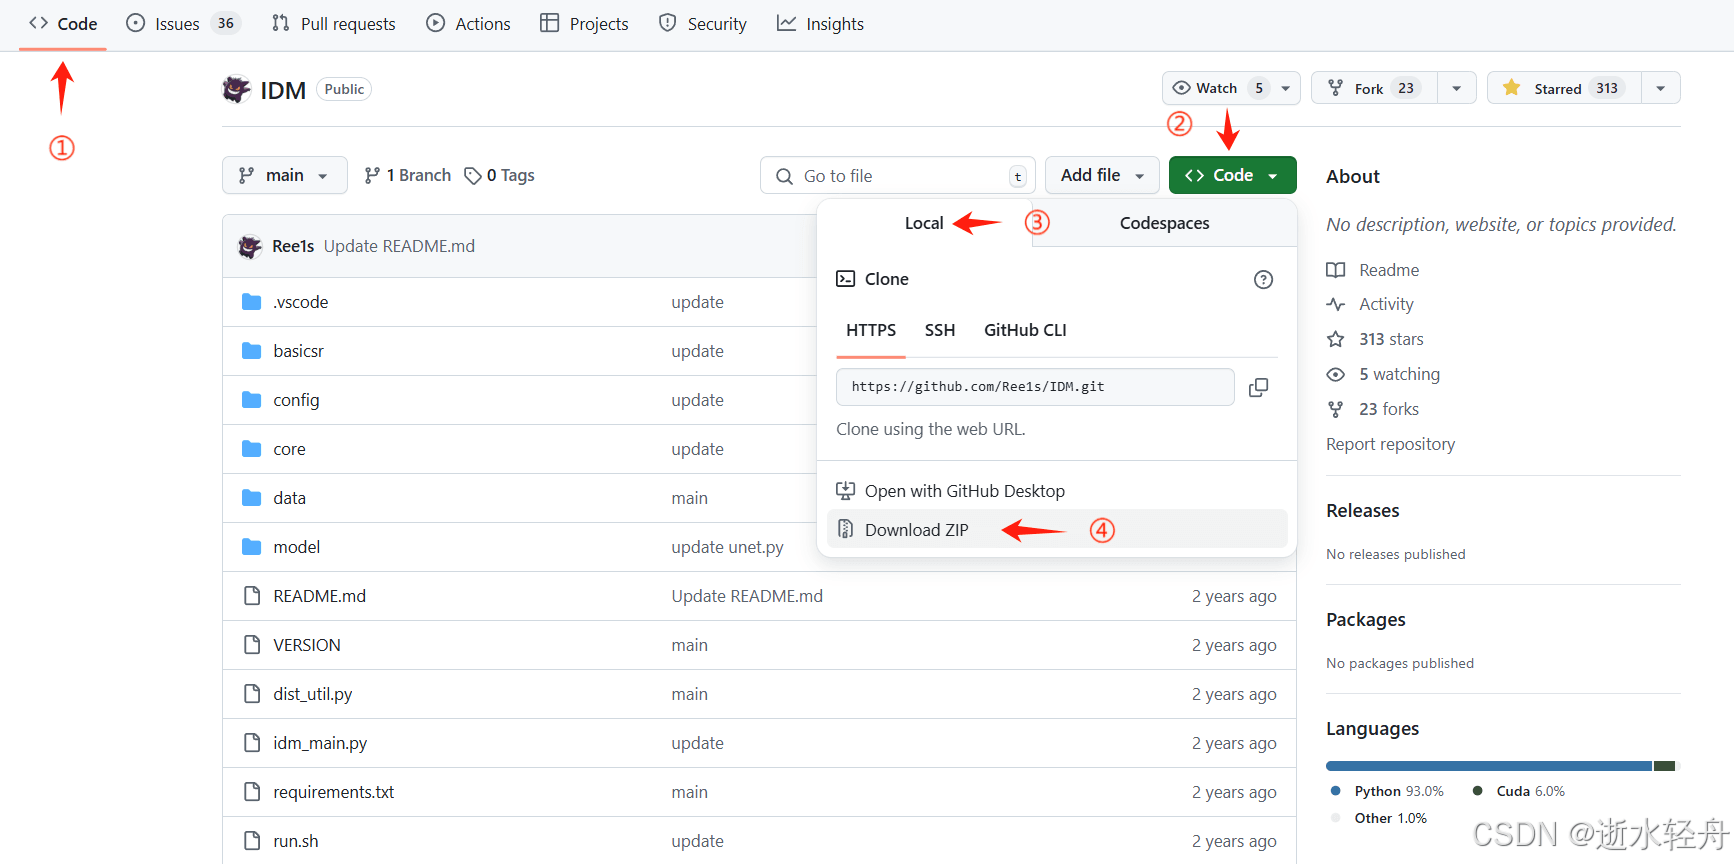The height and width of the screenshot is (864, 1734).
Task: Click Report repository
Action: [x=1391, y=444]
